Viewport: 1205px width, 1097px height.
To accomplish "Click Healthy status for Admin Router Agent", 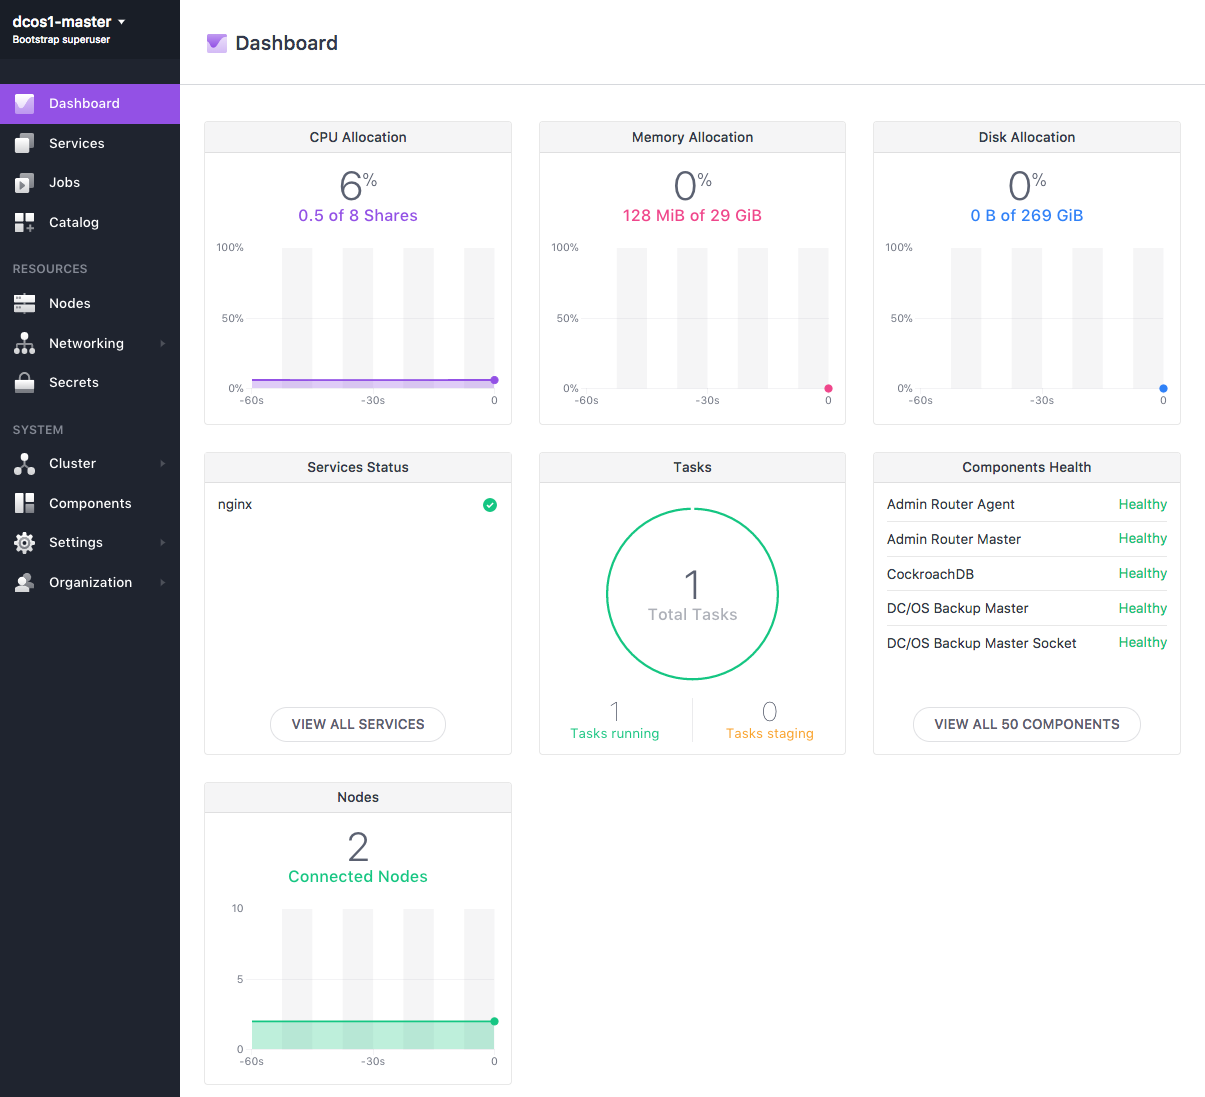I will [x=1143, y=505].
